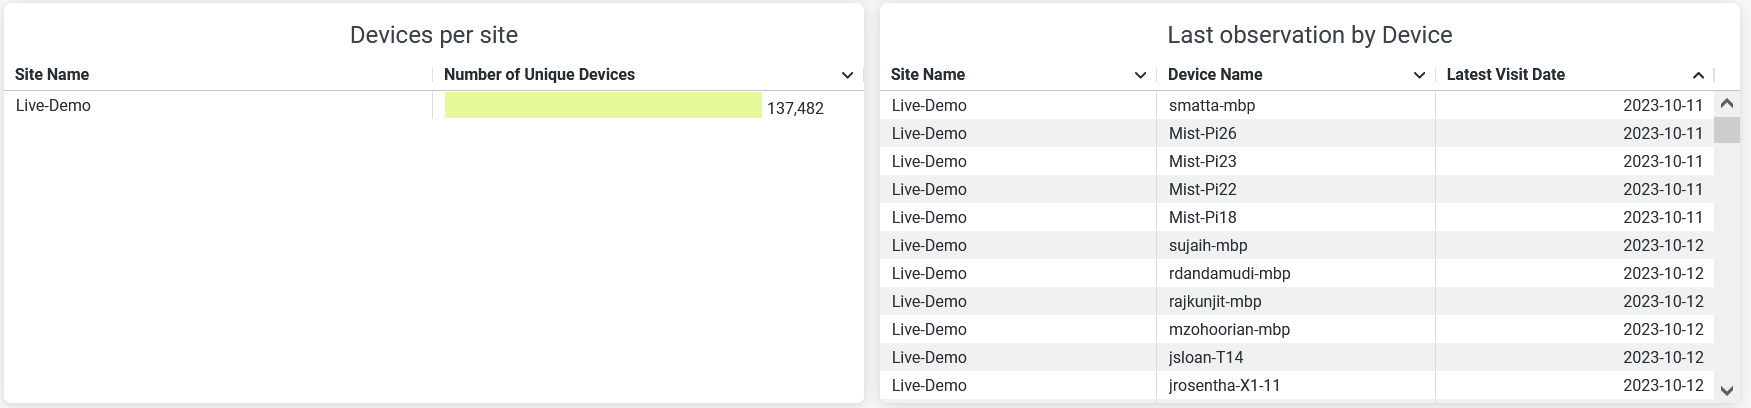Click Site Name sort chevron in right table

click(1140, 75)
